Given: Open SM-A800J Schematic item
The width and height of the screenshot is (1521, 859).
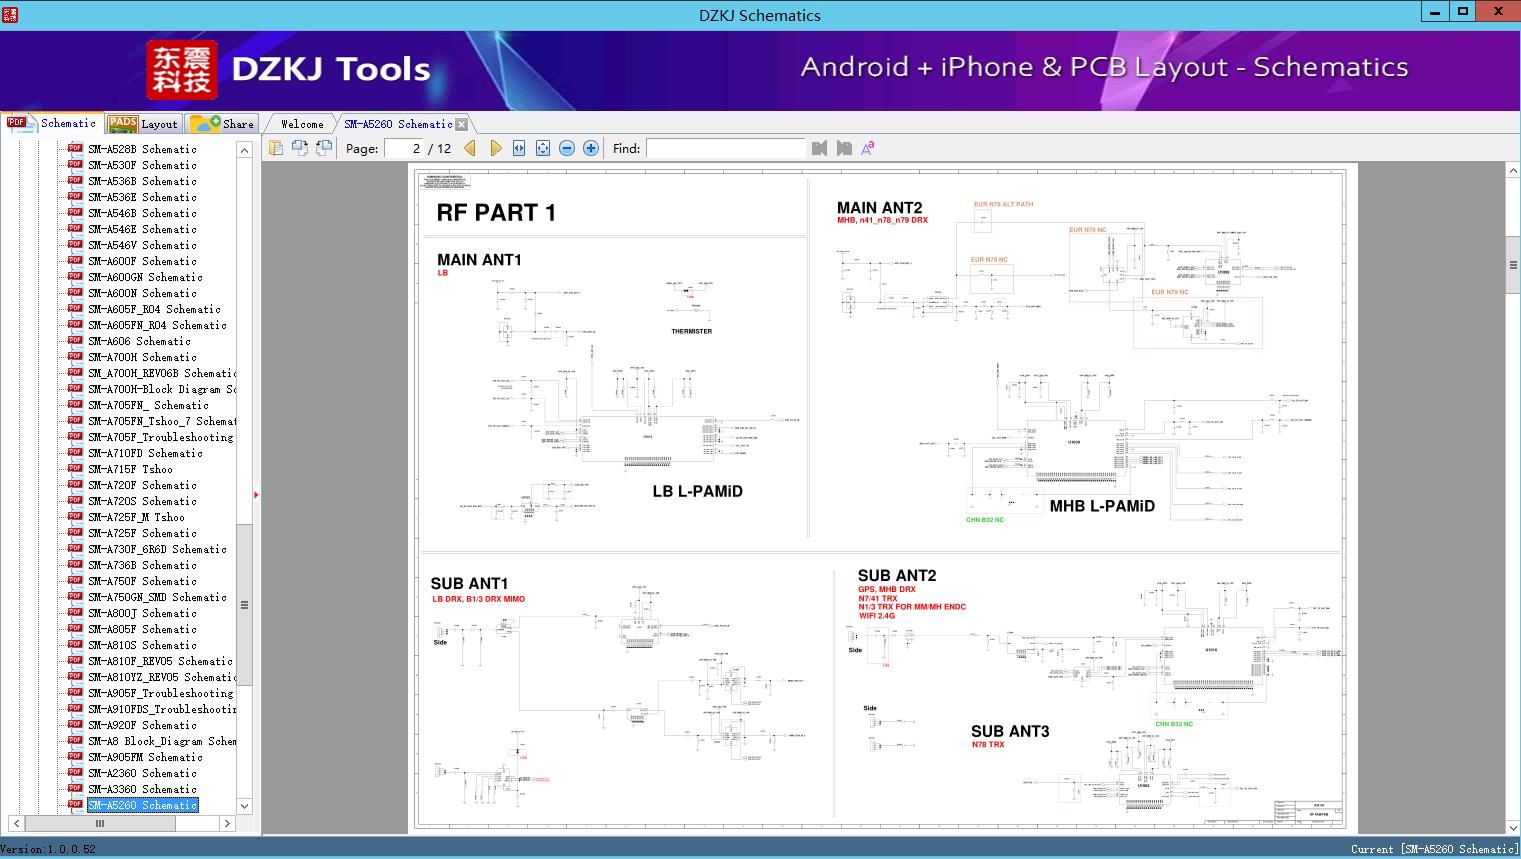Looking at the screenshot, I should [142, 613].
